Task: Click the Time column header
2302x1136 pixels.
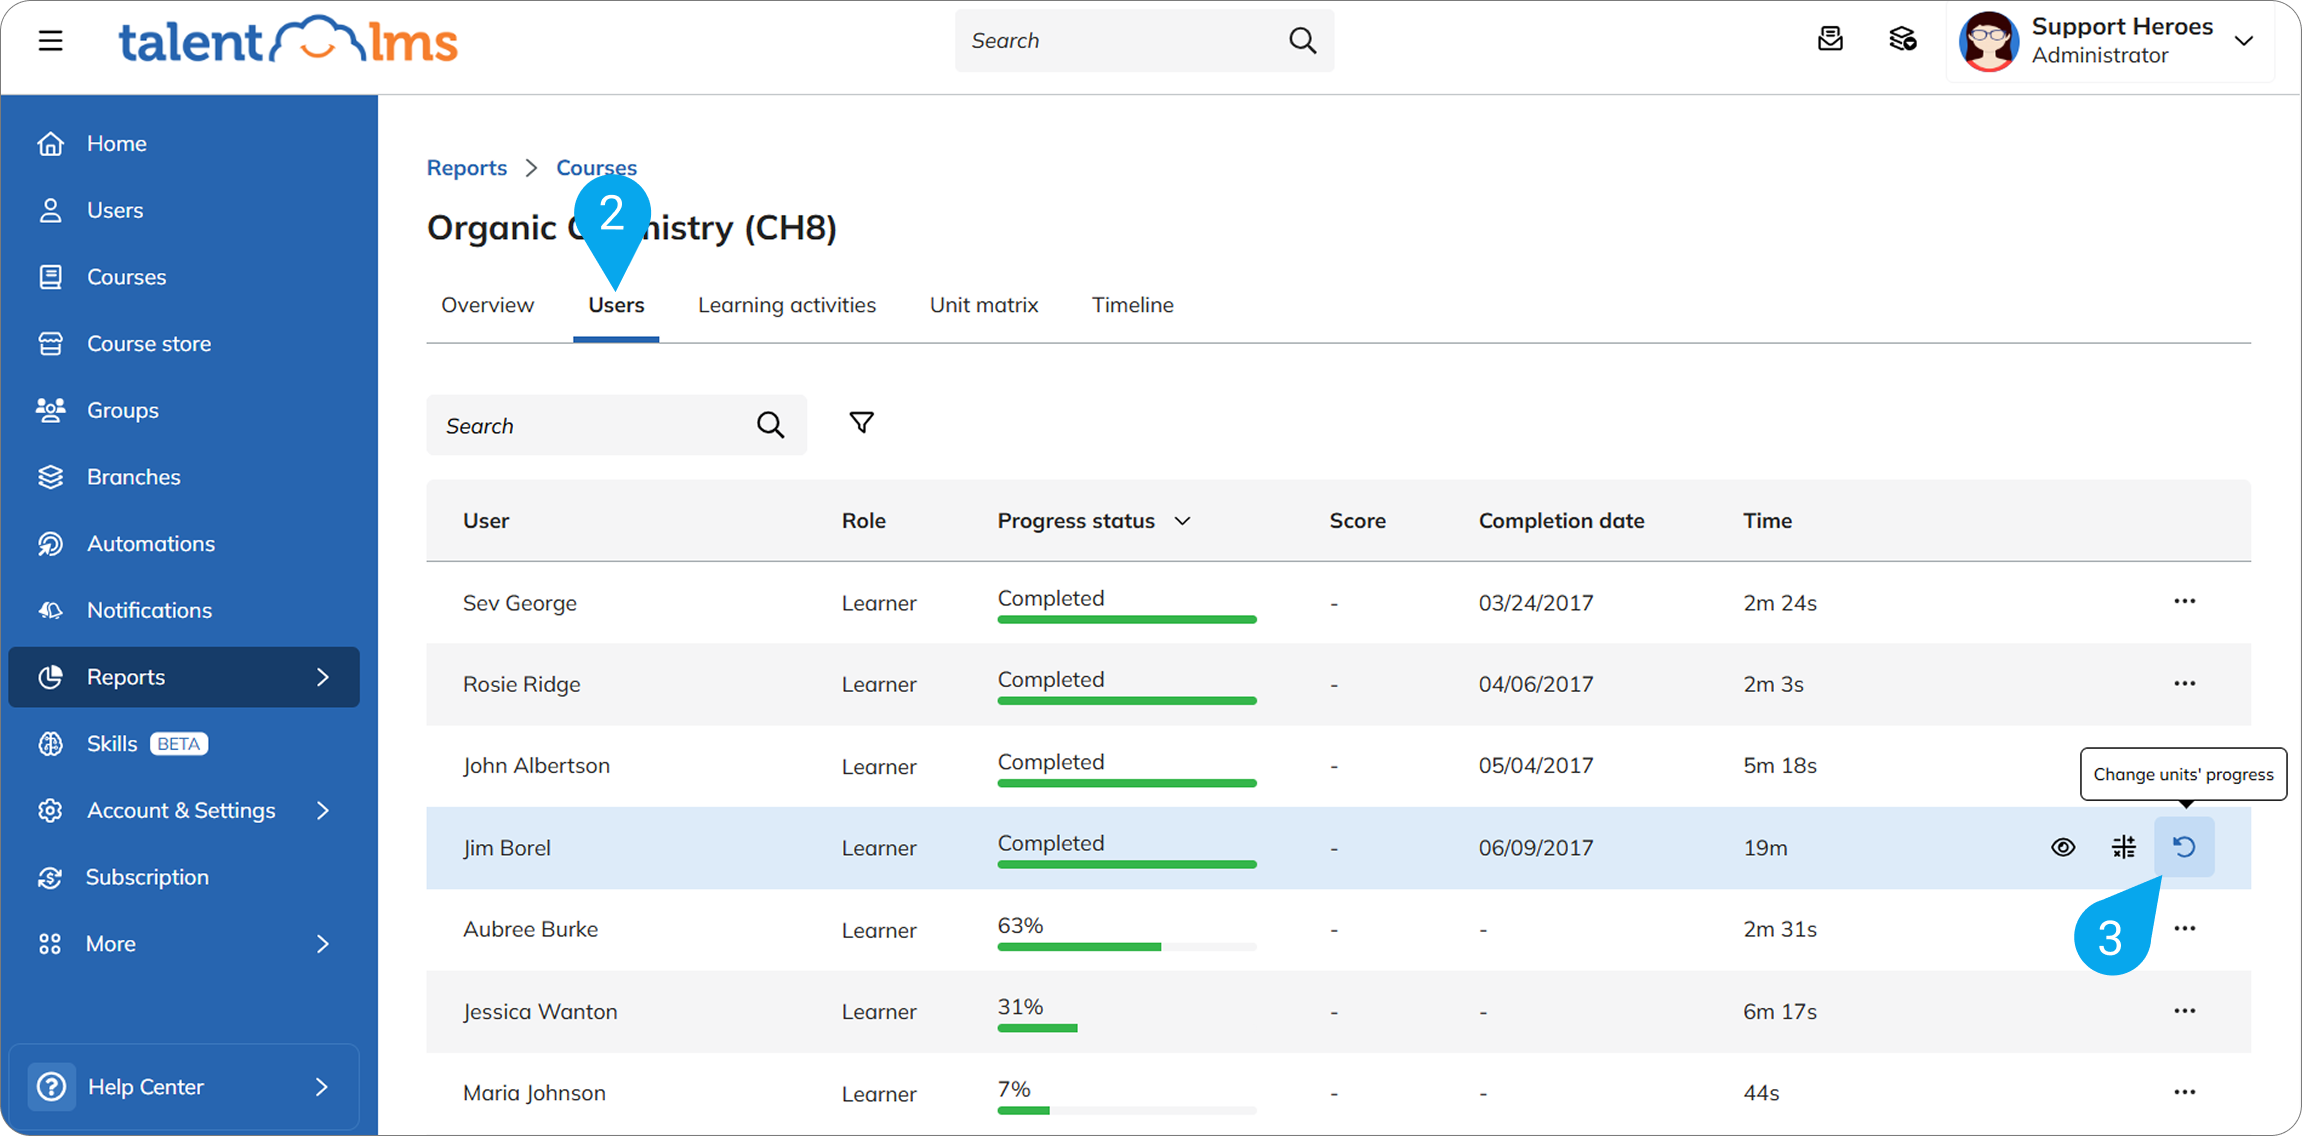Action: [1768, 521]
